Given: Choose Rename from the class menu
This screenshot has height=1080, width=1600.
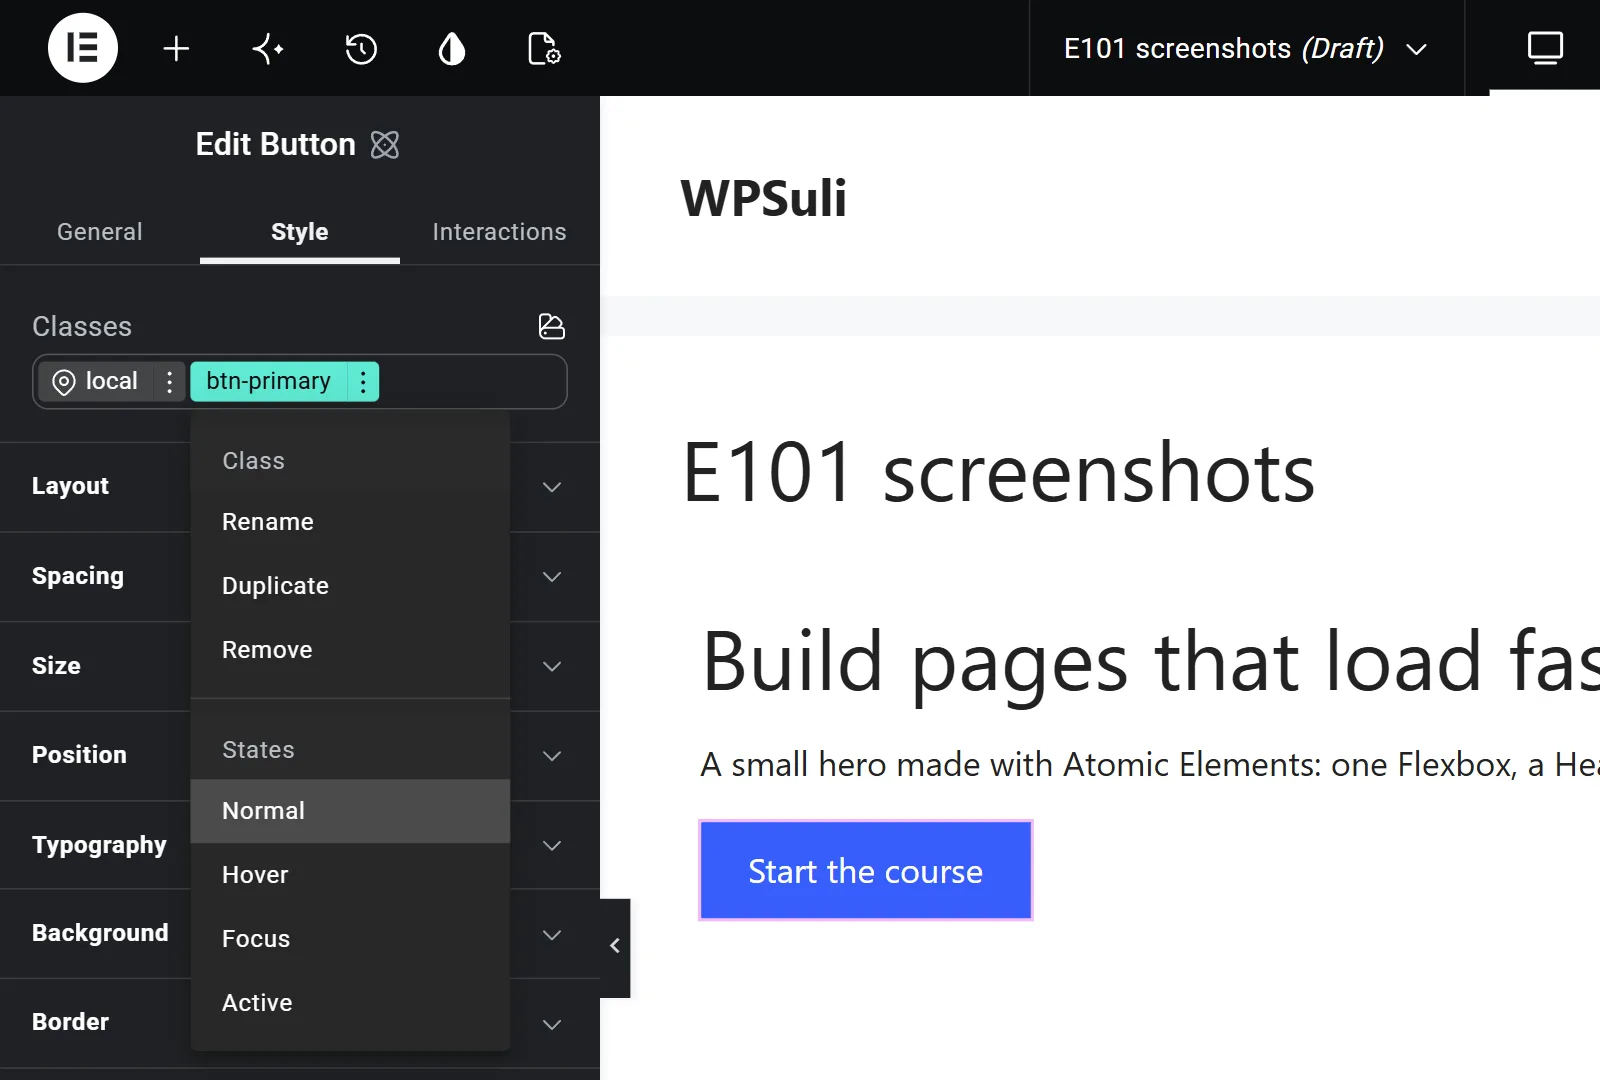Looking at the screenshot, I should point(350,522).
